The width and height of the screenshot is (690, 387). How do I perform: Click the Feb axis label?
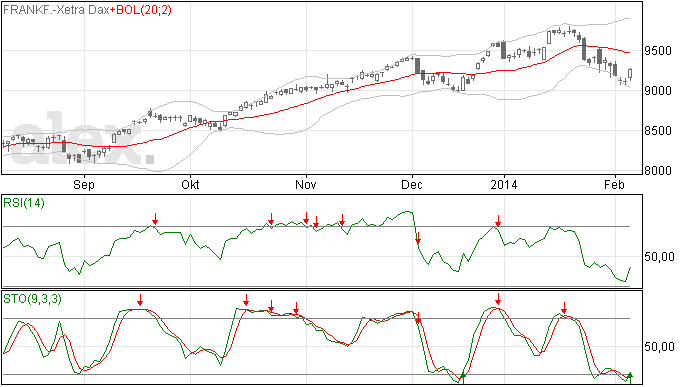click(x=614, y=184)
